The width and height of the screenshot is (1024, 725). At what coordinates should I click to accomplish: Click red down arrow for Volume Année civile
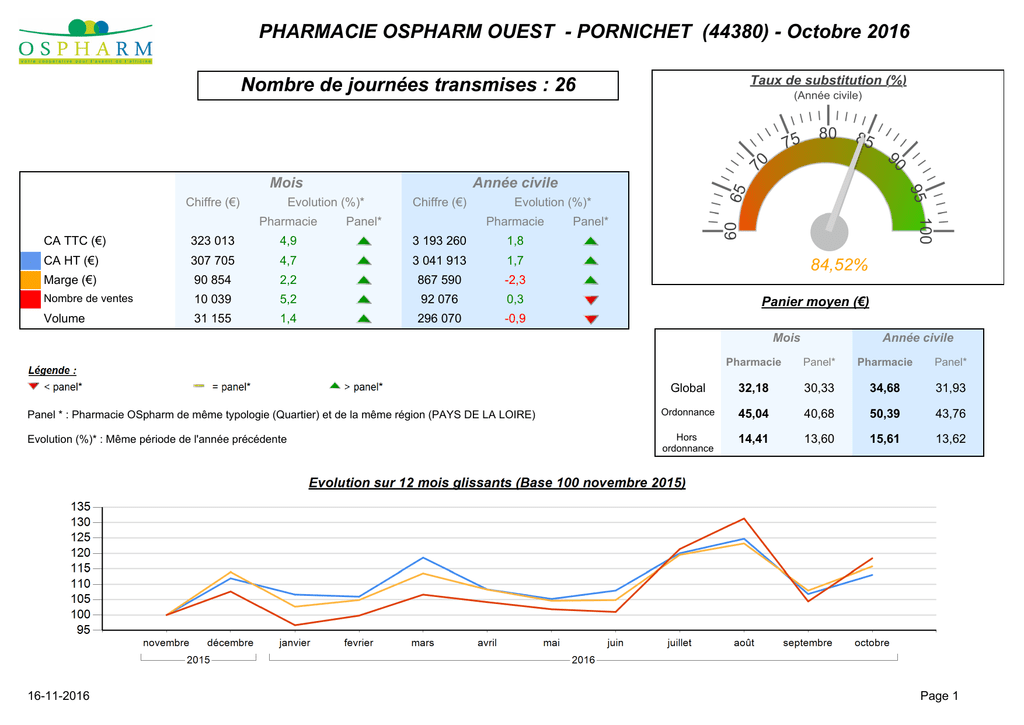591,319
